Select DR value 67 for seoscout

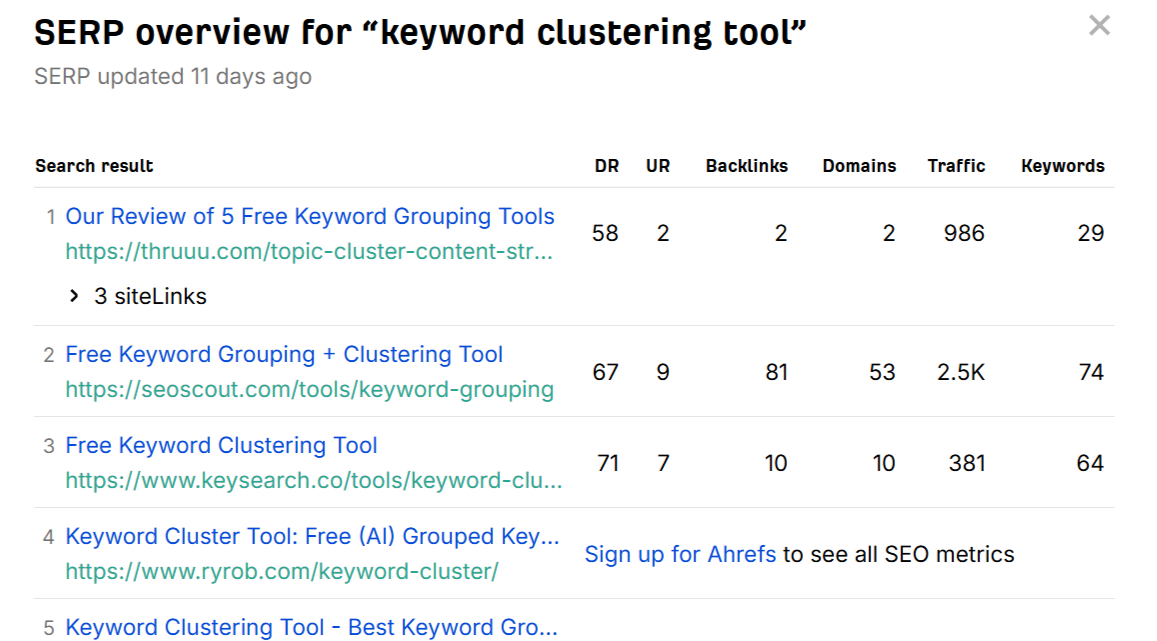pos(605,372)
